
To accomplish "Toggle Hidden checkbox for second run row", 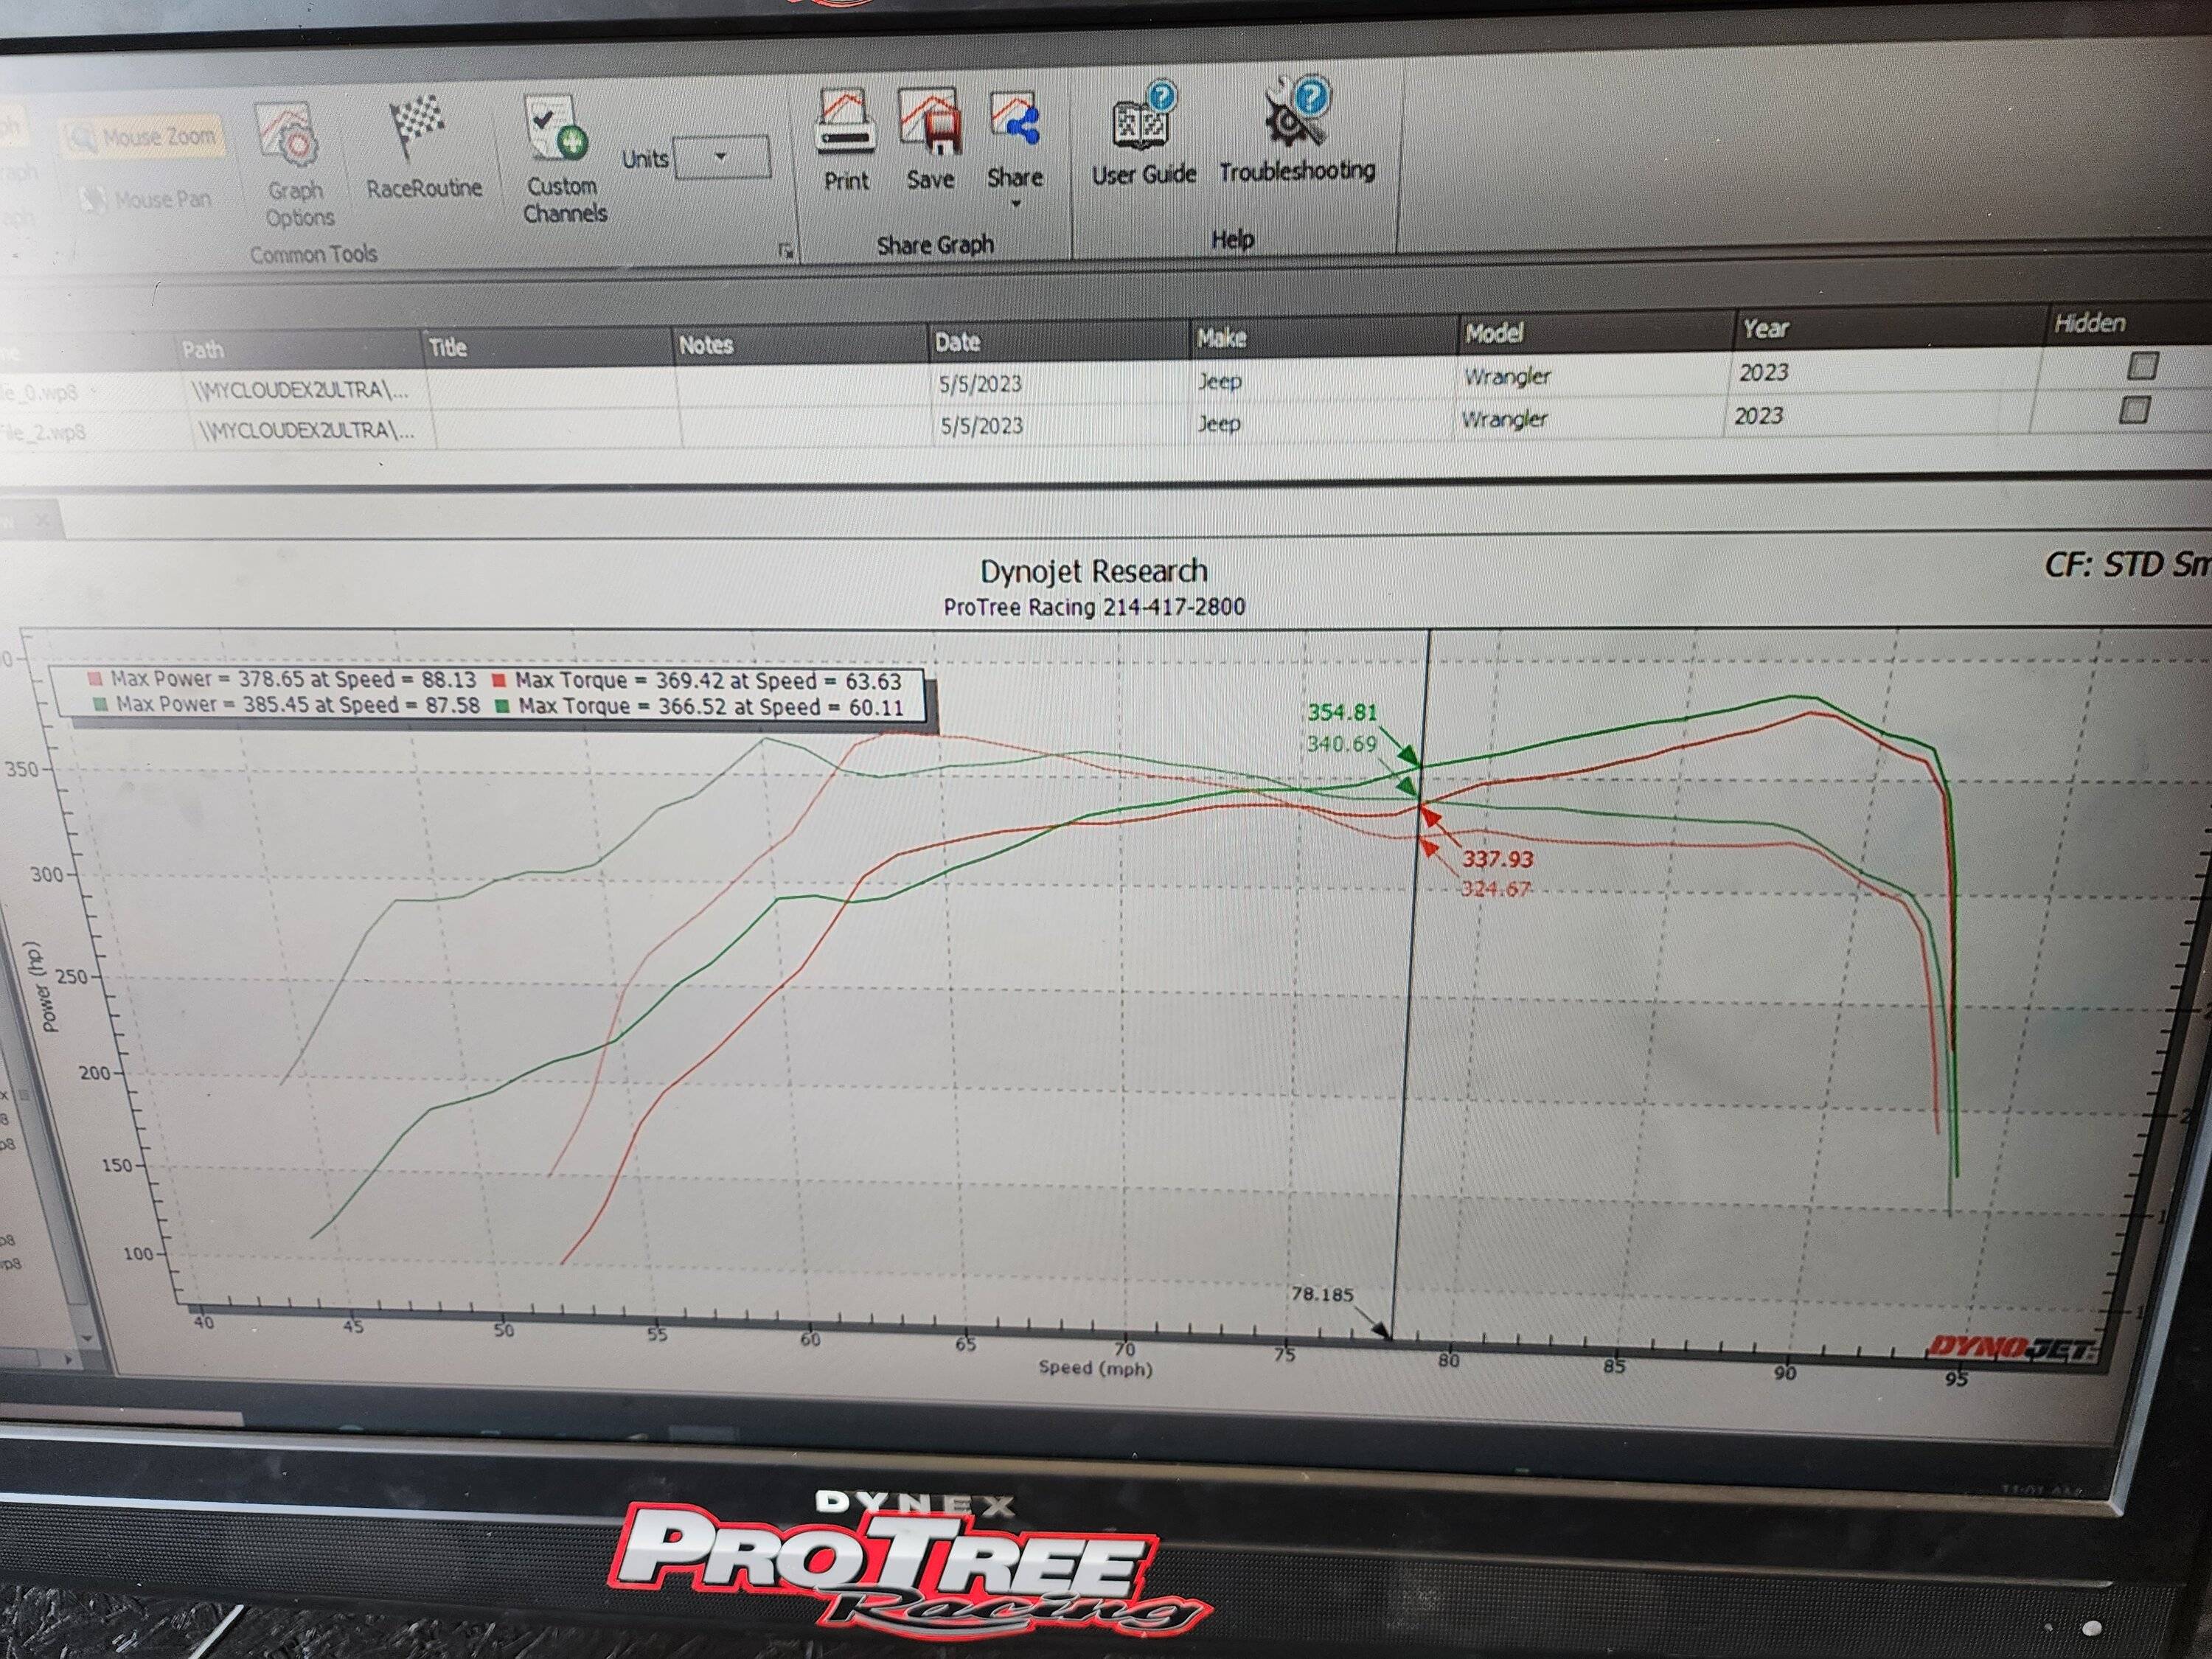I will (2134, 409).
